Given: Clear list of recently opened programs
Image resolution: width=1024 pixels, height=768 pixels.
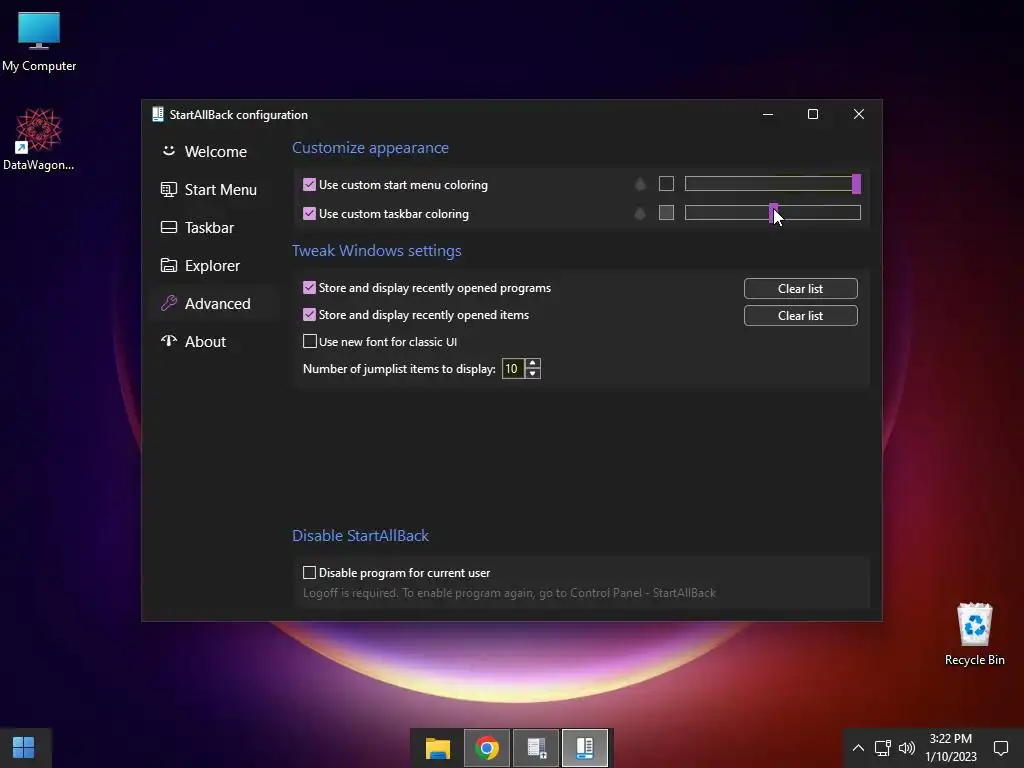Looking at the screenshot, I should coord(801,289).
